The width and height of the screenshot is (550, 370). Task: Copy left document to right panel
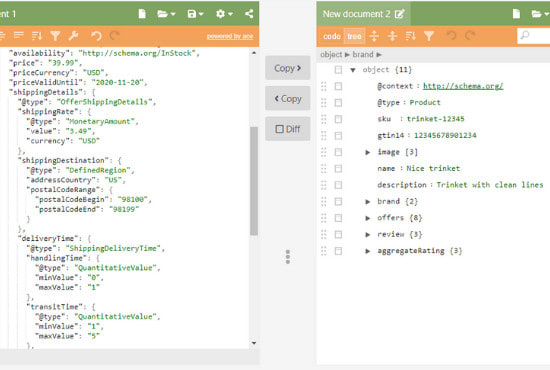288,68
